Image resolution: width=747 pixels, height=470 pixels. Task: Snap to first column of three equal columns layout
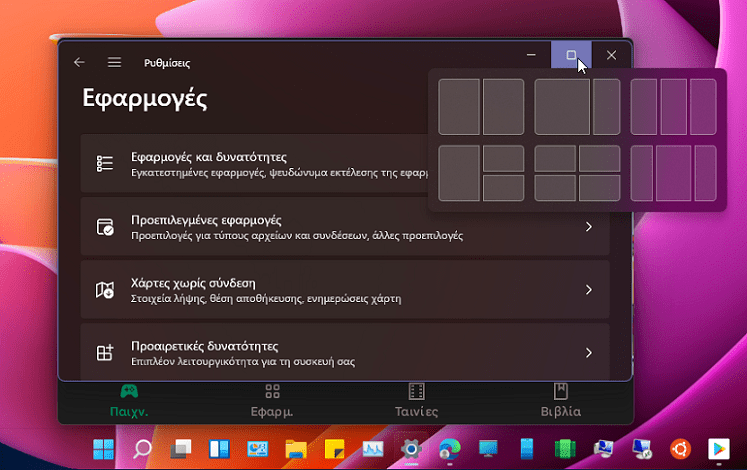coord(644,107)
